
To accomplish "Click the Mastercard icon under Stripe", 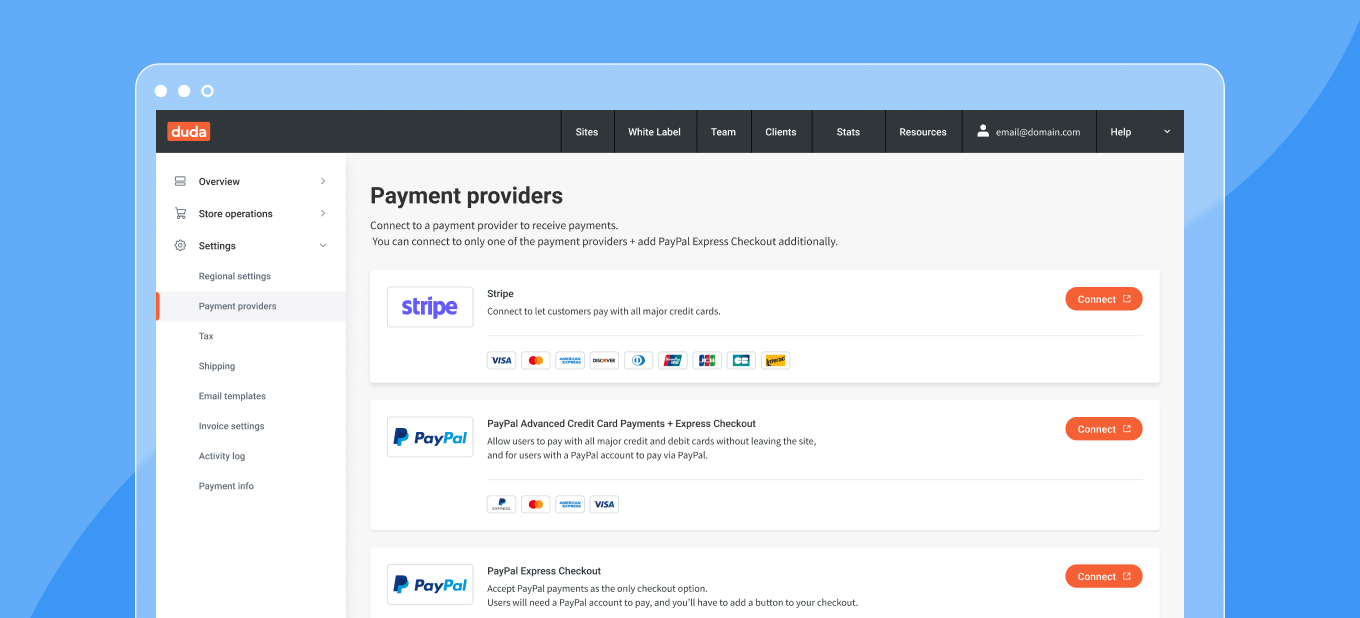I will pos(536,360).
